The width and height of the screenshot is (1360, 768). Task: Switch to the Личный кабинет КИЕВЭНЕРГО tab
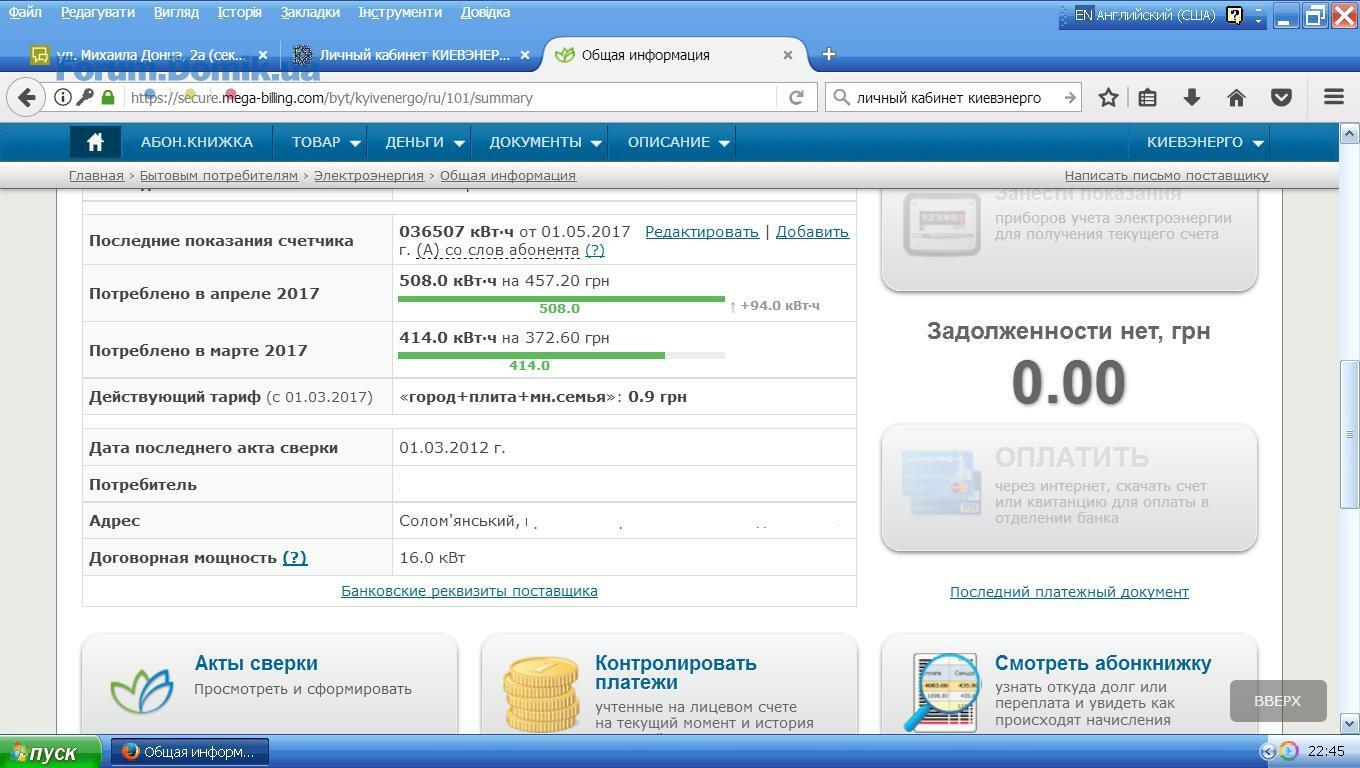tap(413, 55)
